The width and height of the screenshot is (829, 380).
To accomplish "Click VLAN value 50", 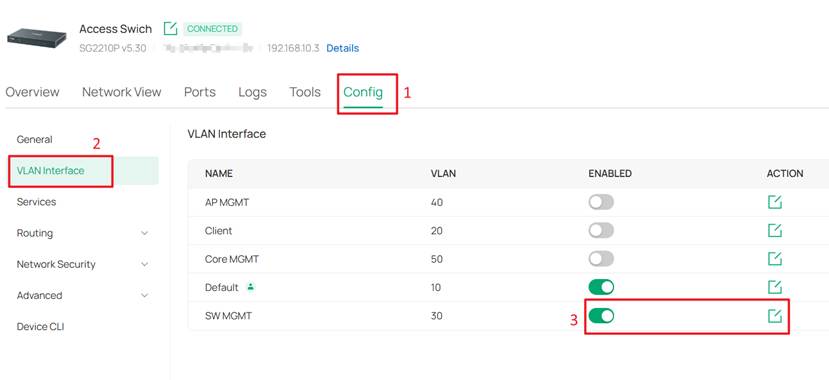I will (x=437, y=259).
